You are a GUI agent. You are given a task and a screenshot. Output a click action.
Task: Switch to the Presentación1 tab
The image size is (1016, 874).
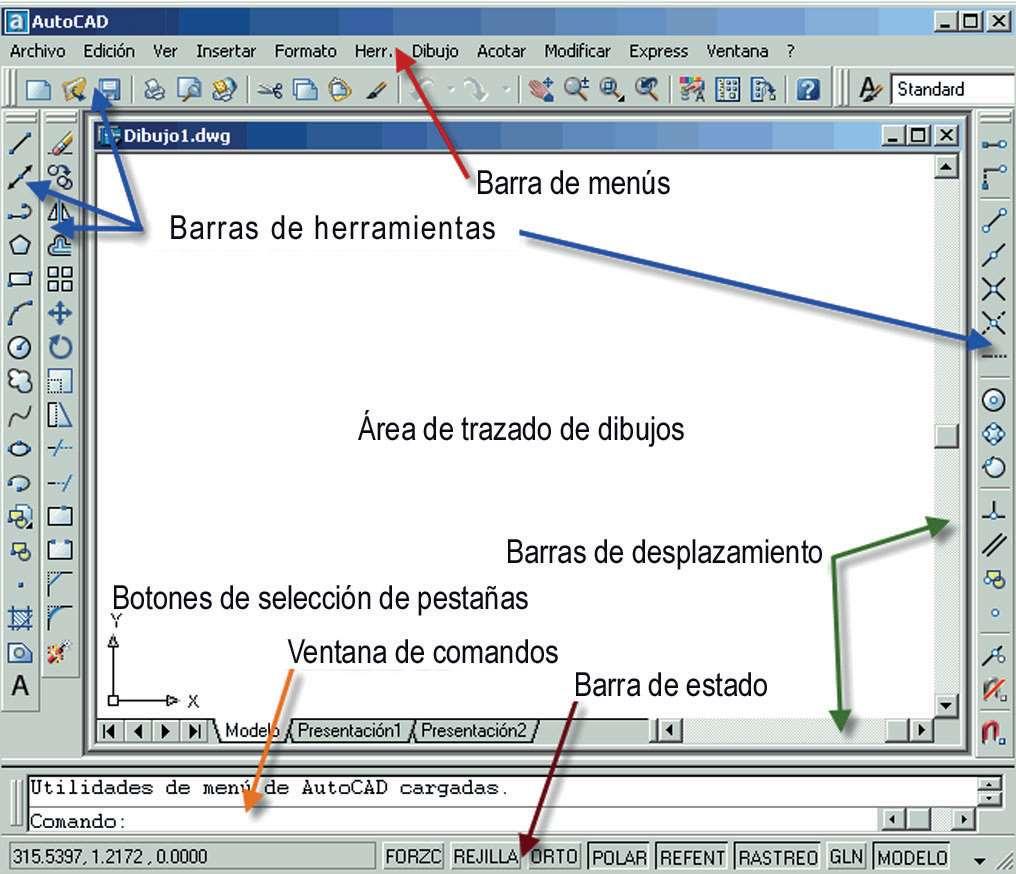(349, 731)
